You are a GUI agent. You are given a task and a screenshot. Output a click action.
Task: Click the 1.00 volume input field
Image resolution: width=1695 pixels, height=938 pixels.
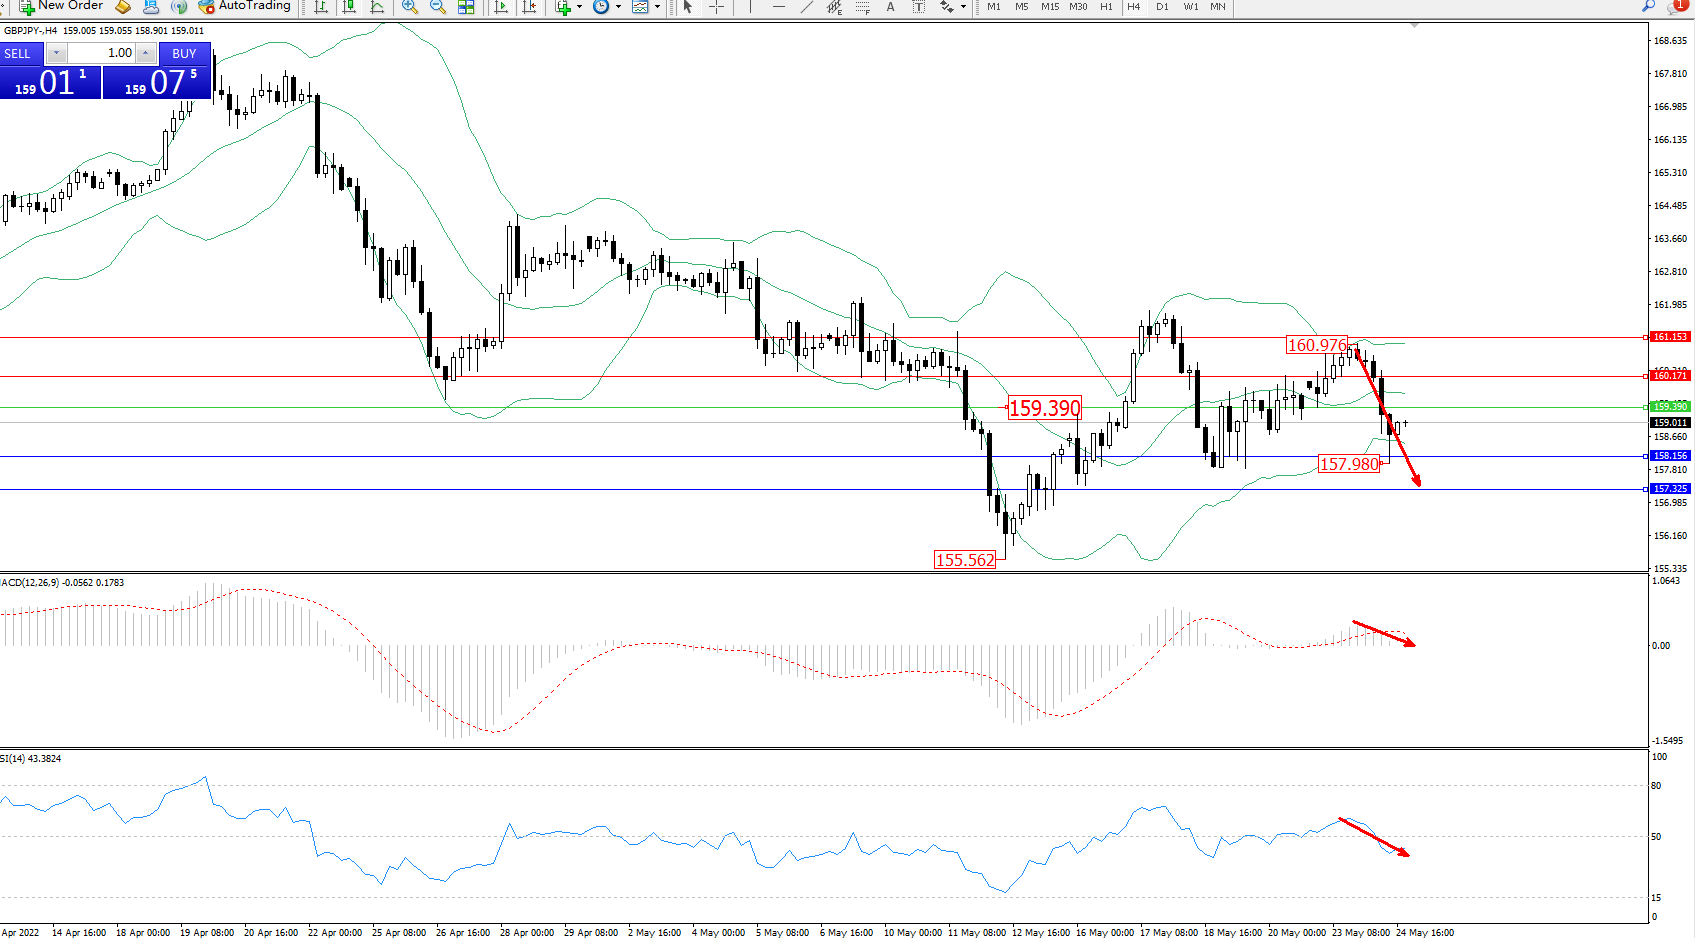[x=102, y=53]
